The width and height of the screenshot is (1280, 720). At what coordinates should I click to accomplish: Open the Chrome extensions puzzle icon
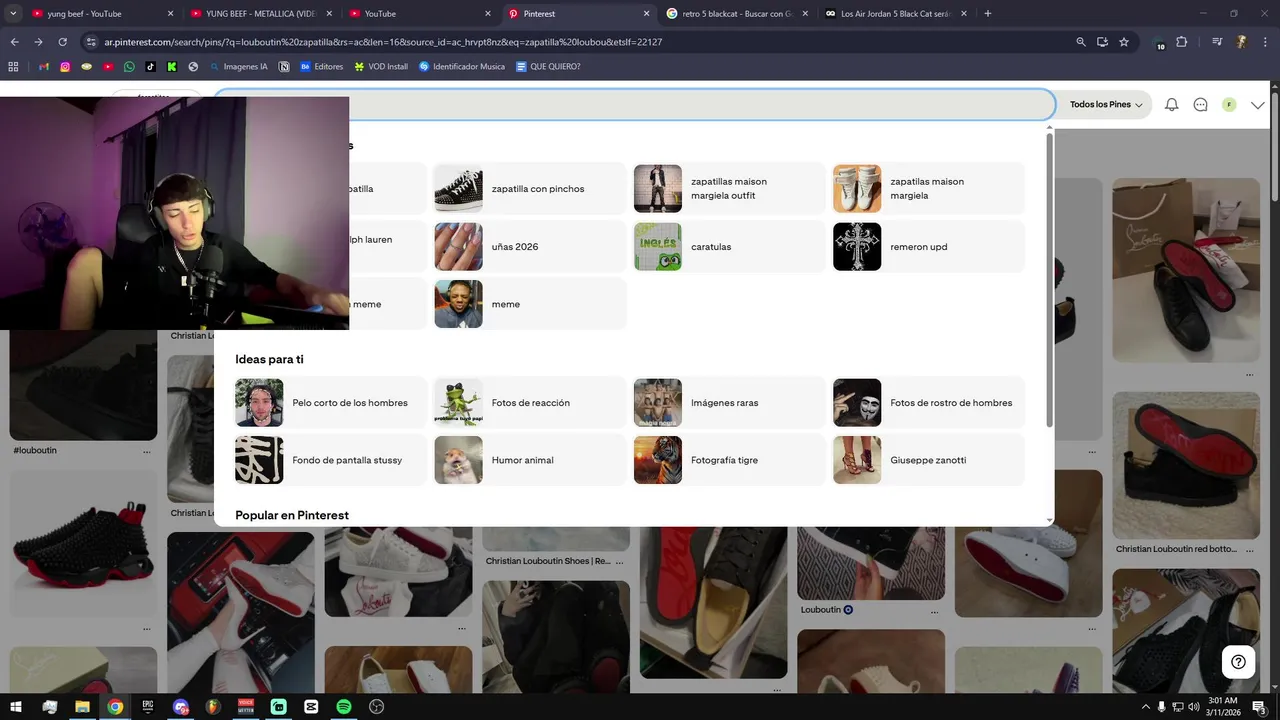pyautogui.click(x=1182, y=42)
